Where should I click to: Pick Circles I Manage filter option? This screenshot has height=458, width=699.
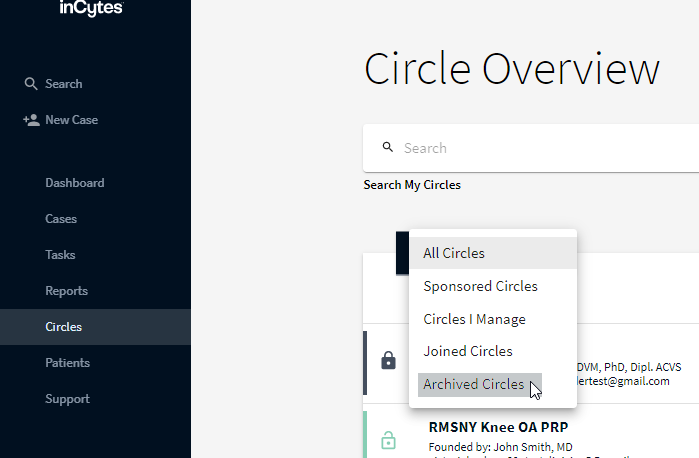coord(474,319)
